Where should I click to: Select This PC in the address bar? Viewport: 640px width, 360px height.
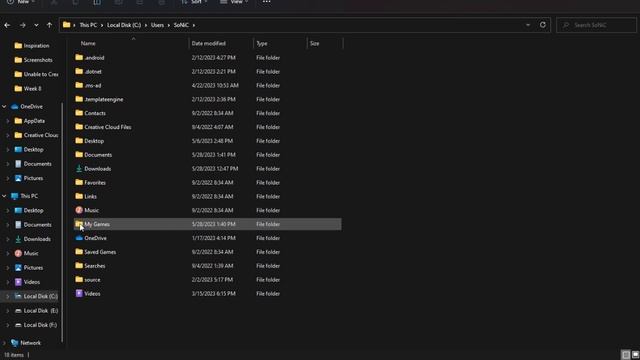pyautogui.click(x=88, y=25)
